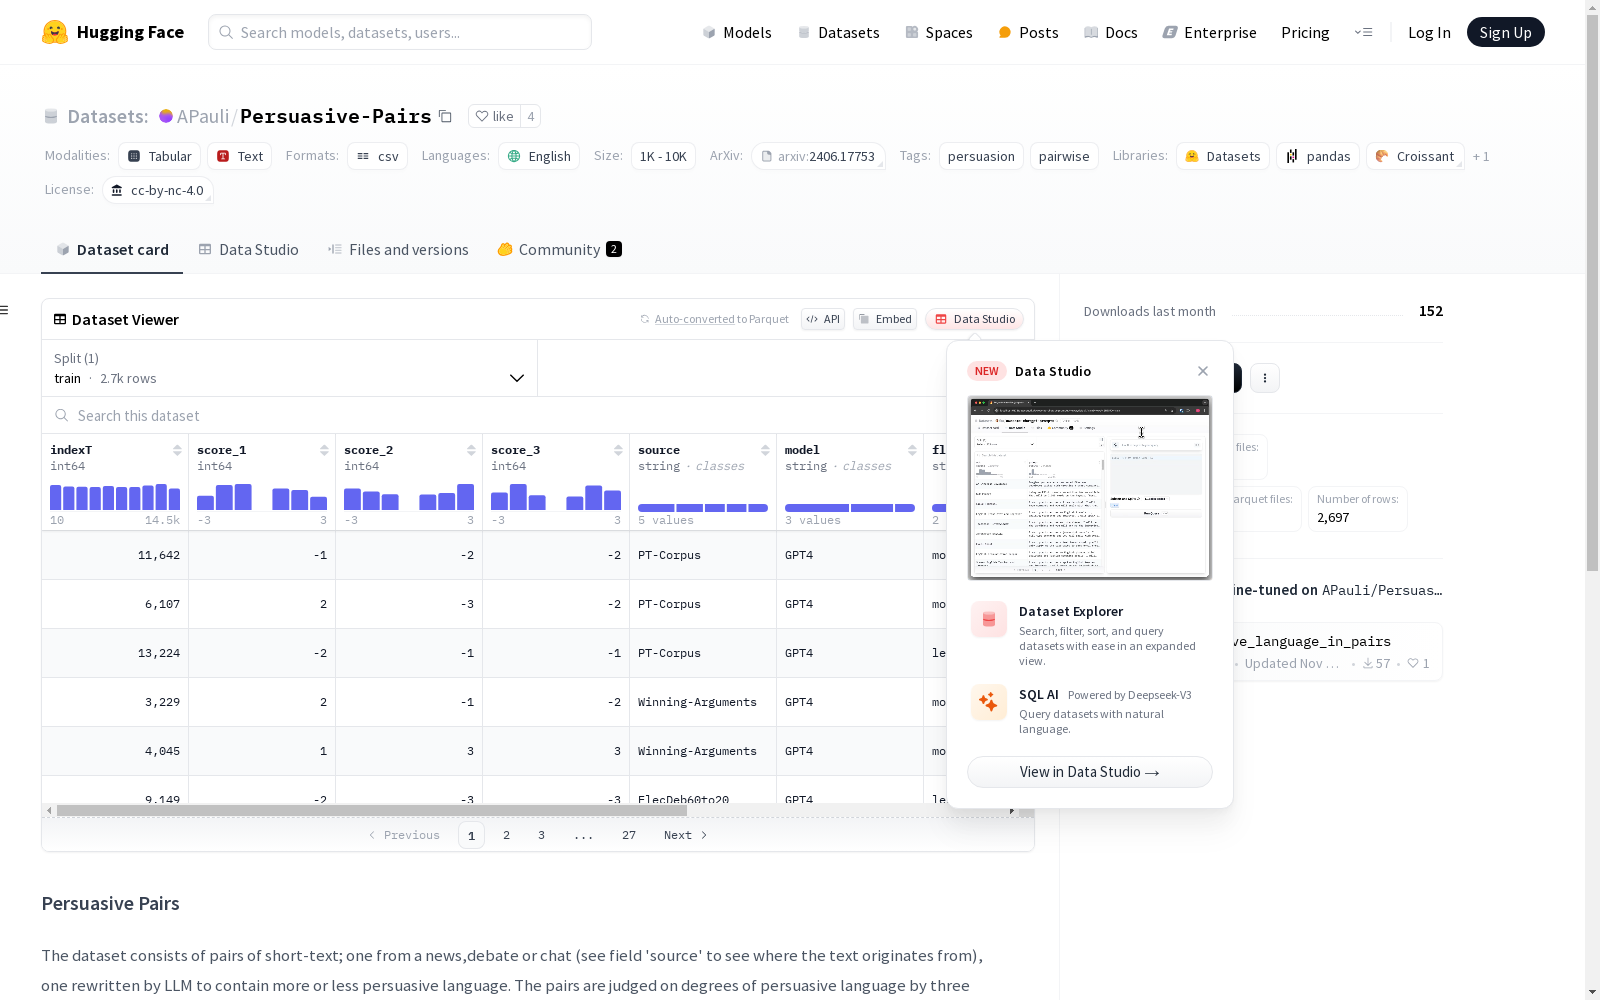Click the left sidebar table-of-contents icon

coord(5,310)
